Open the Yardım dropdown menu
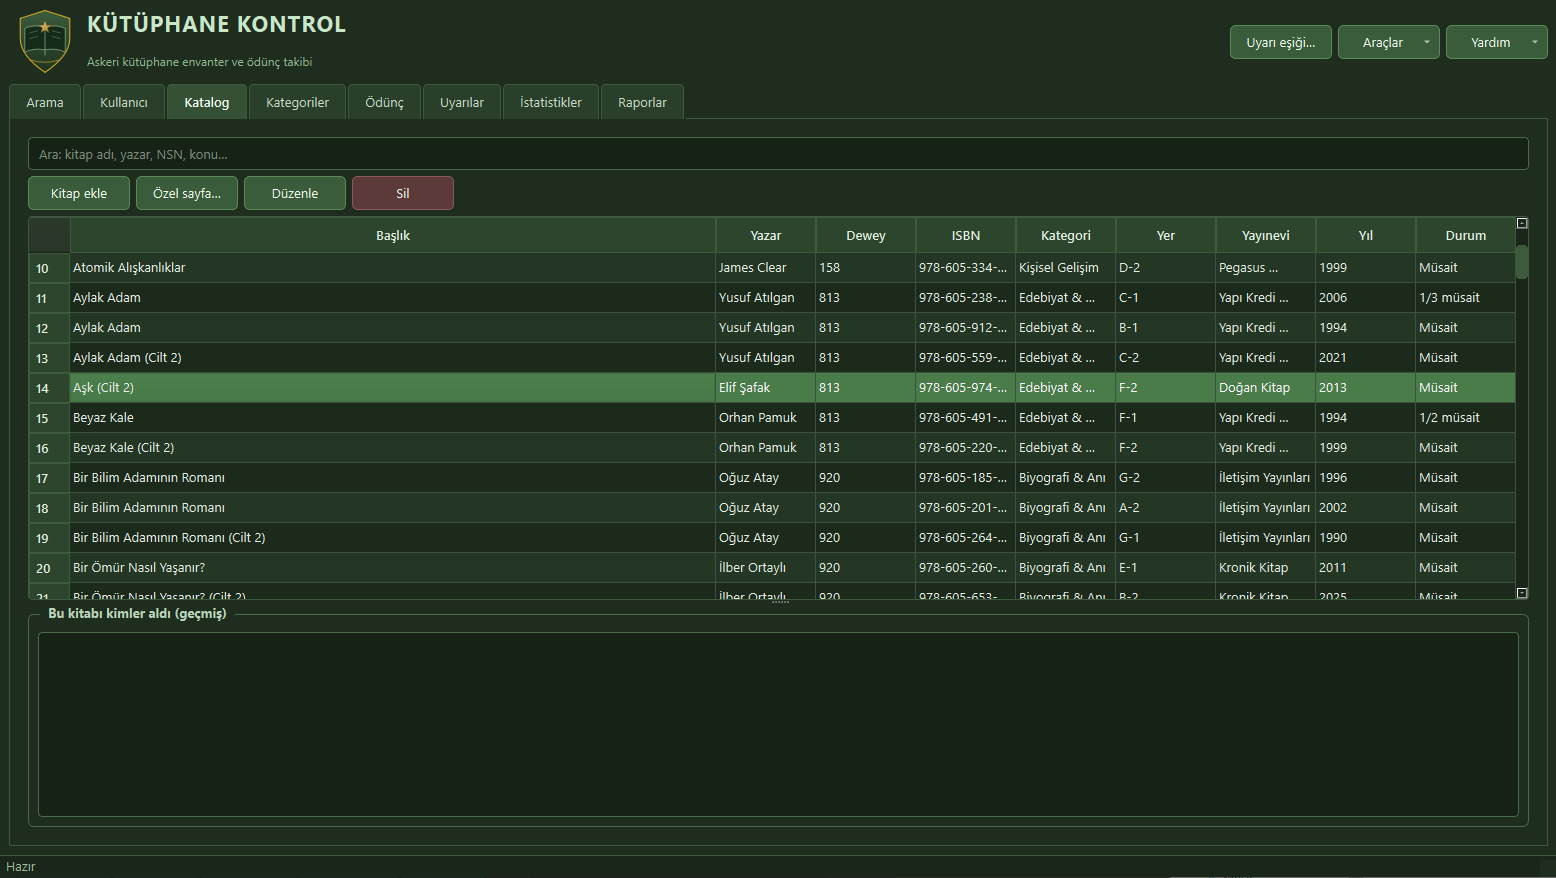Viewport: 1556px width, 878px height. (x=1496, y=42)
